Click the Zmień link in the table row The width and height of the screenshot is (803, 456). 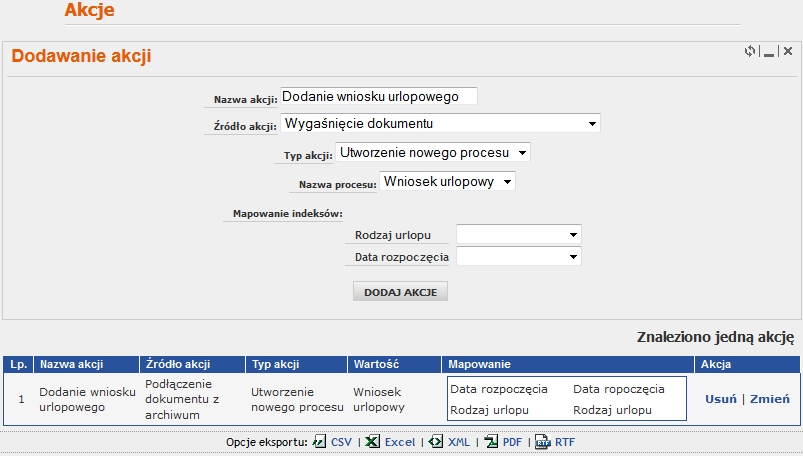pos(770,398)
